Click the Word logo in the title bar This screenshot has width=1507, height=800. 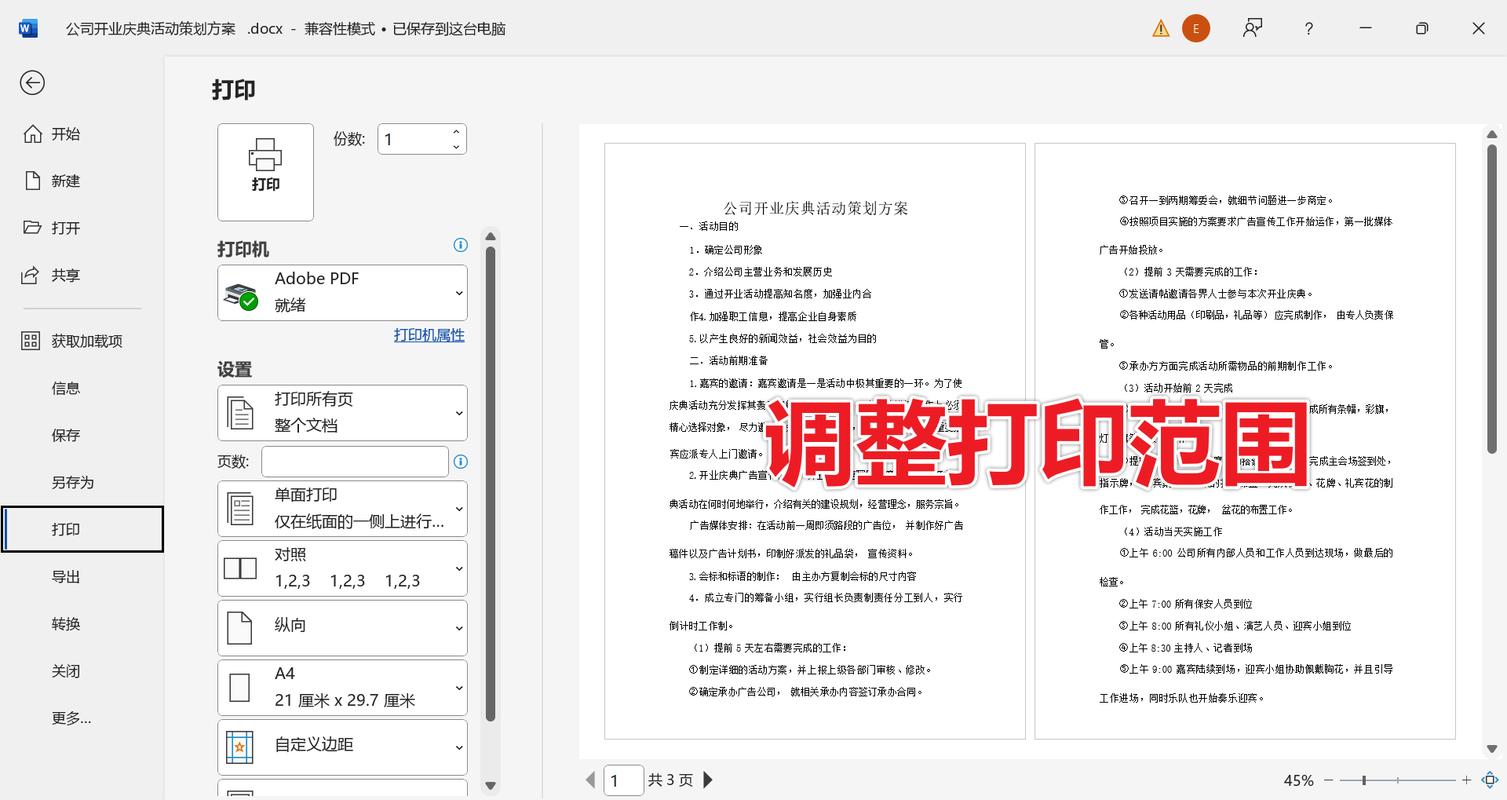click(27, 28)
